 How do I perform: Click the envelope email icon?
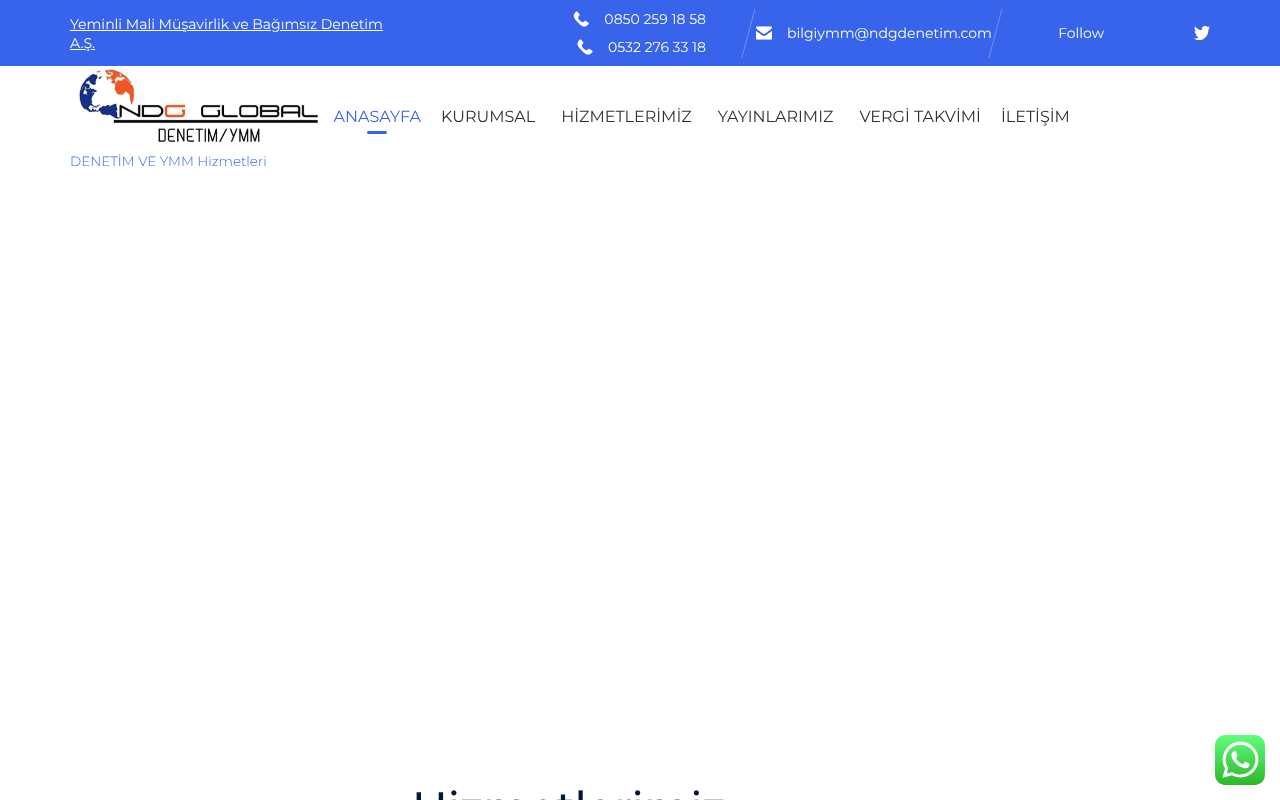pos(764,33)
